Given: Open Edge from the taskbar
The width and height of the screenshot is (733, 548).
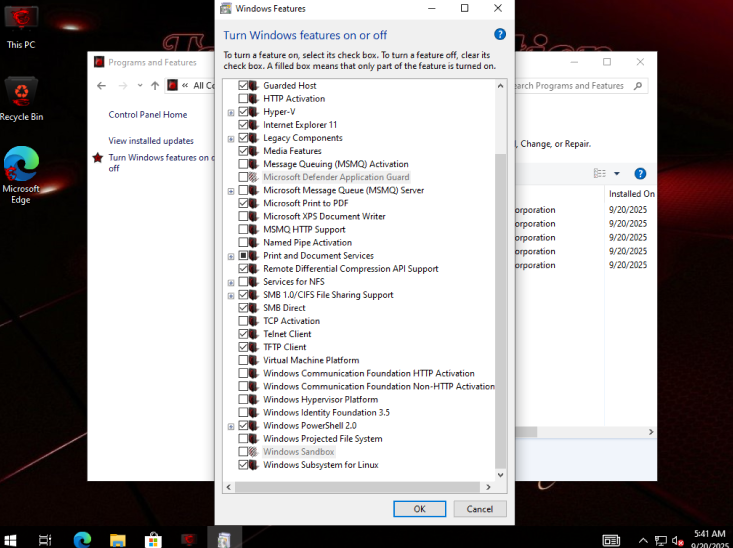Looking at the screenshot, I should [82, 540].
